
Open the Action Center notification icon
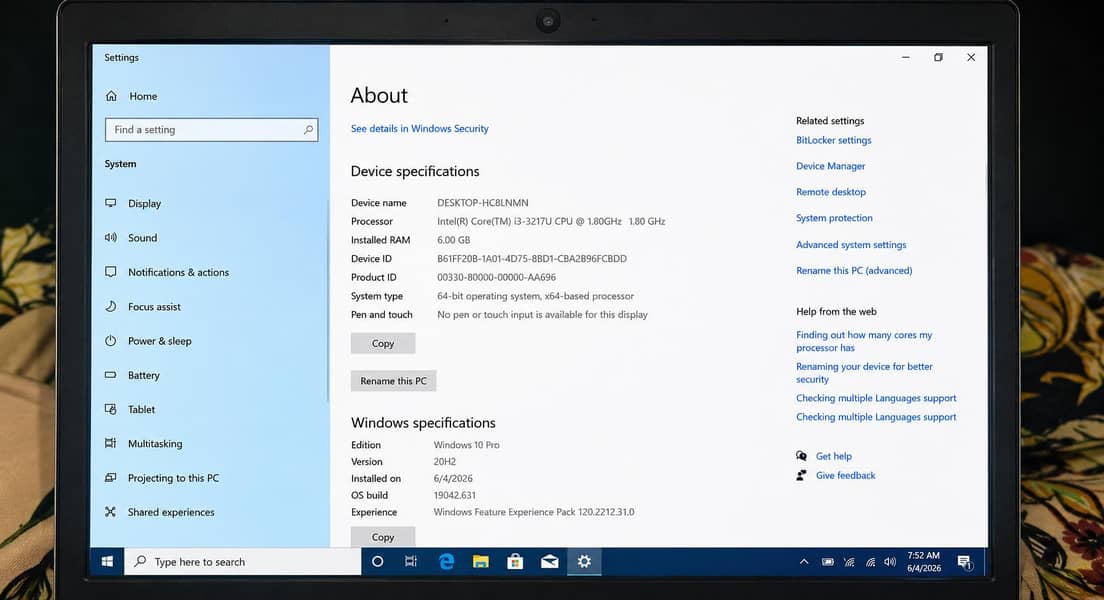pos(965,562)
